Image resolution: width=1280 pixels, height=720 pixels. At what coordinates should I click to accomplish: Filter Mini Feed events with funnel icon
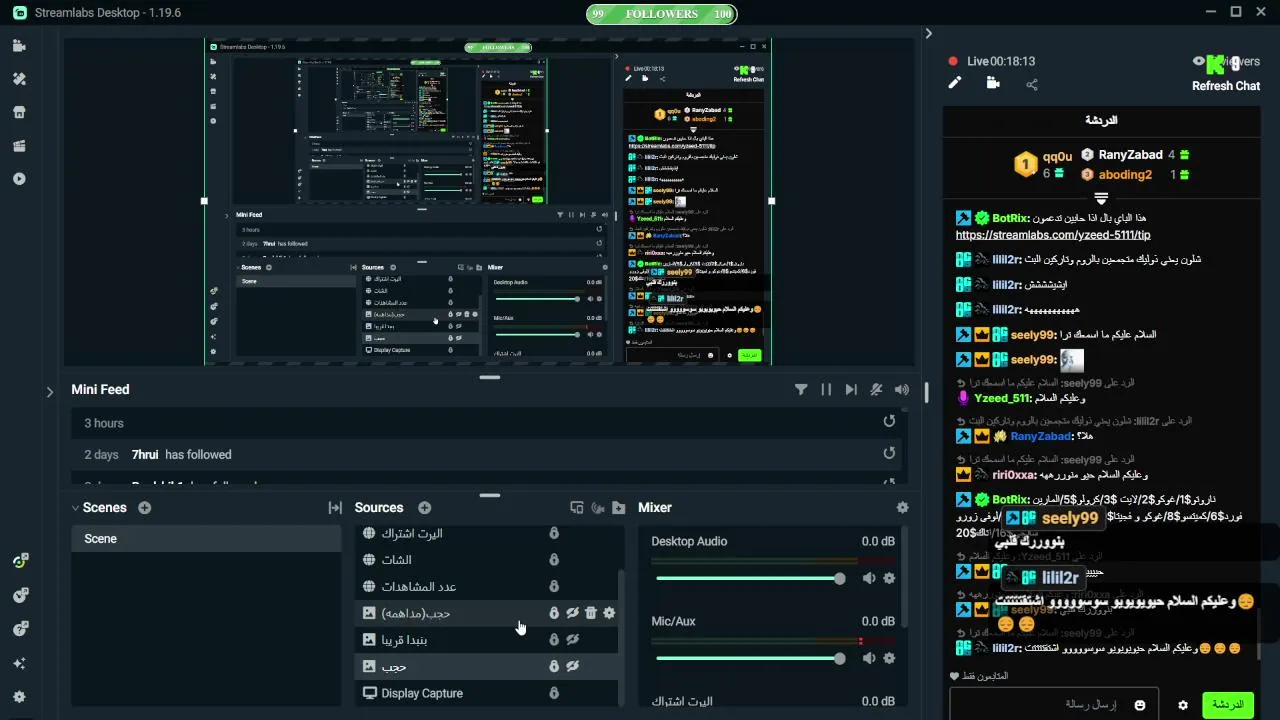(801, 390)
